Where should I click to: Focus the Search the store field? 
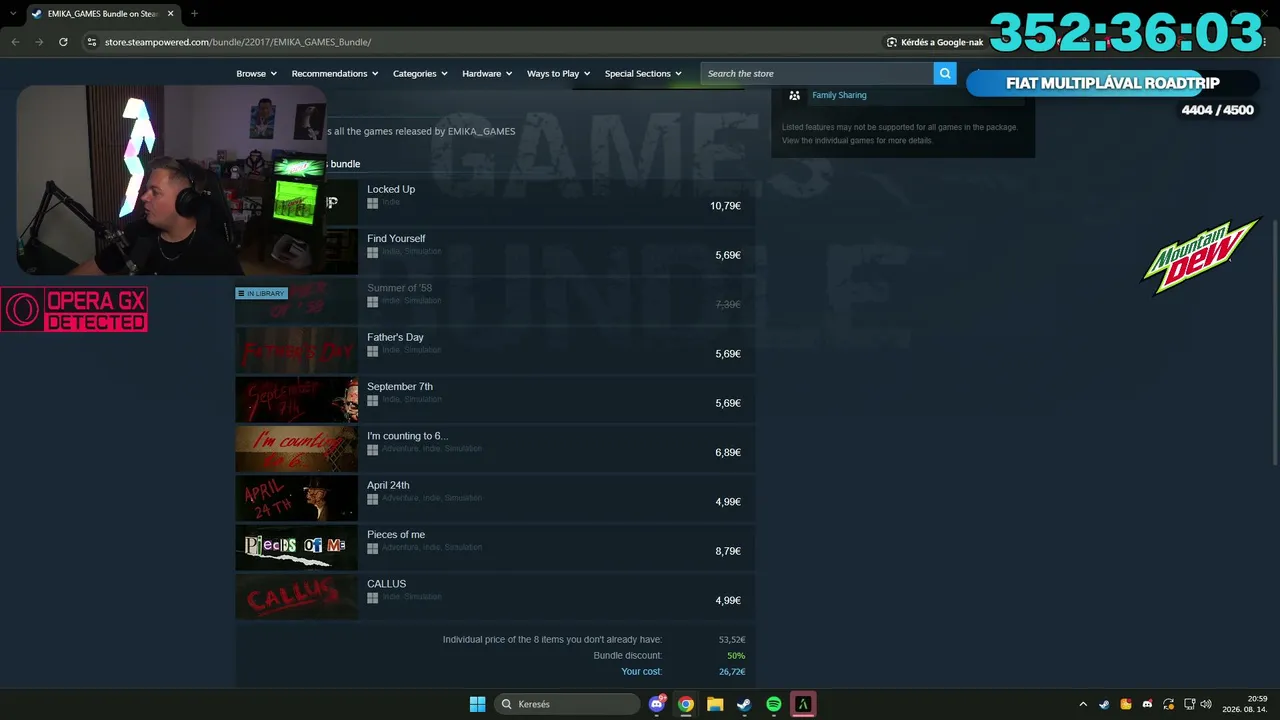[817, 73]
